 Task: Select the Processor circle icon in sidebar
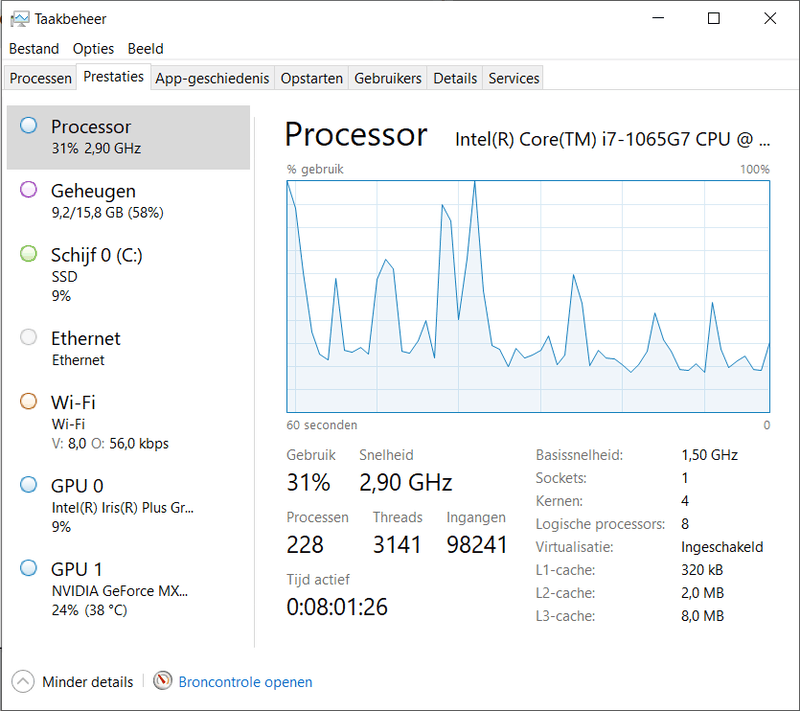[29, 126]
